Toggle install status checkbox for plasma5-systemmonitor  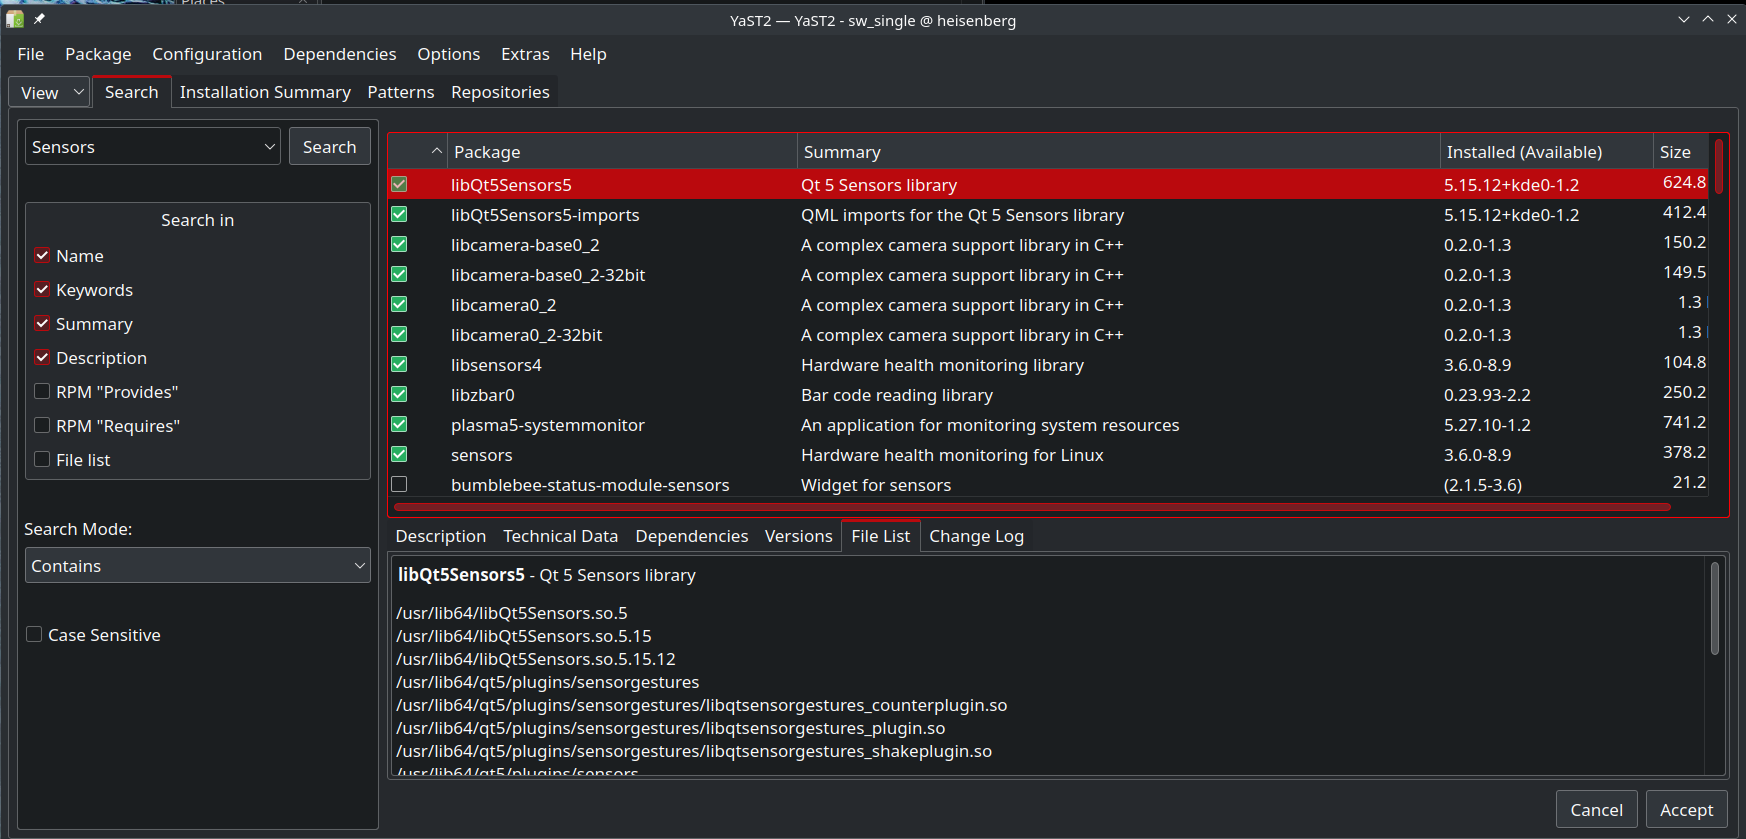coord(399,424)
